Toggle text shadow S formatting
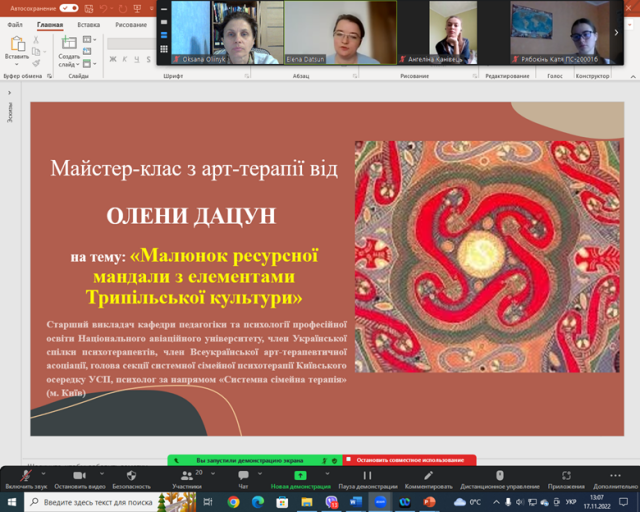Viewport: 640px width, 512px height. pyautogui.click(x=149, y=60)
